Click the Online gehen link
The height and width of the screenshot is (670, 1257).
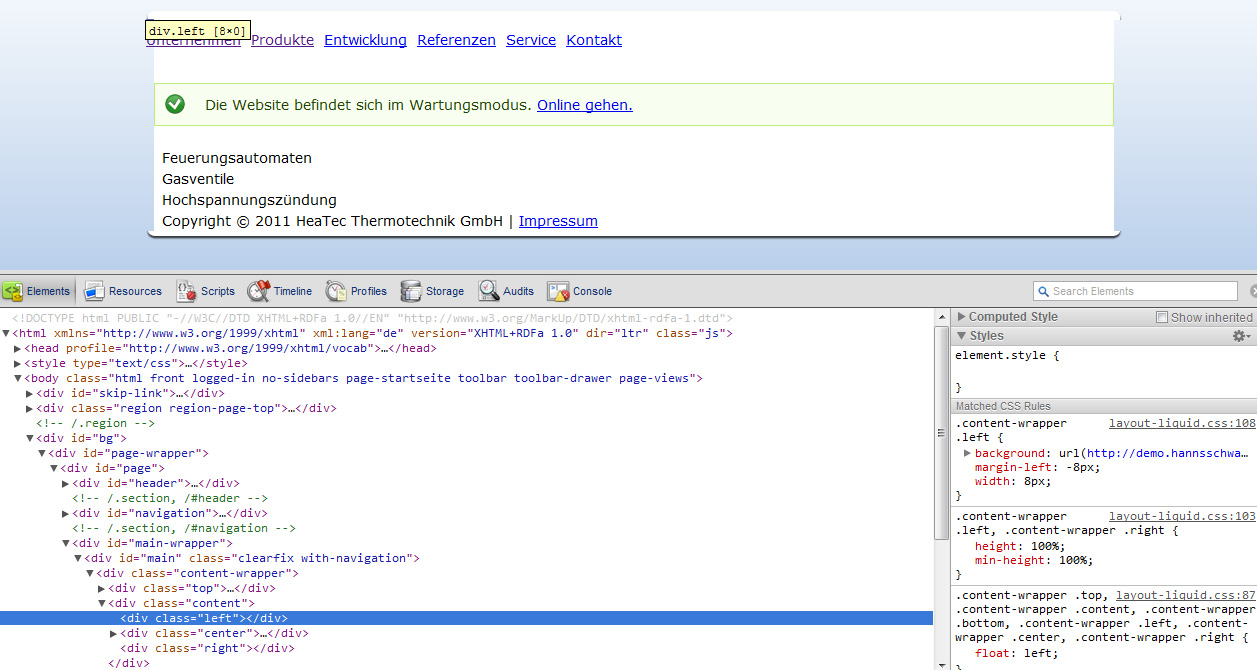pyautogui.click(x=585, y=105)
